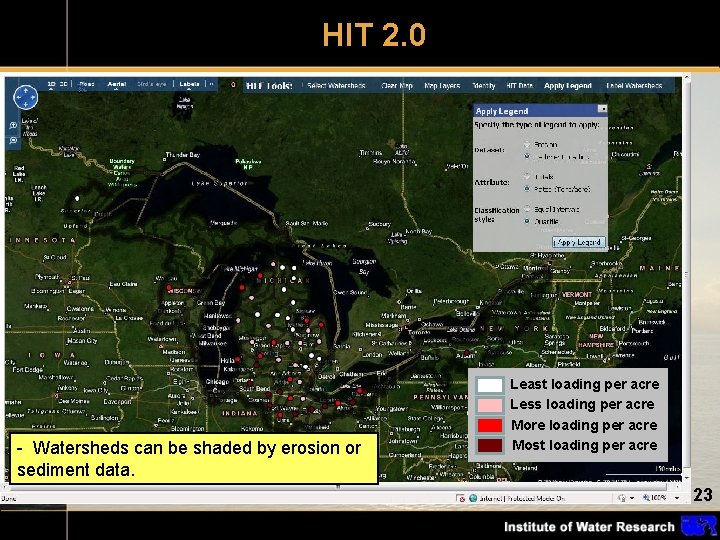Click the Green Bay label on map
Viewport: 720px width, 540px height.
[211, 303]
